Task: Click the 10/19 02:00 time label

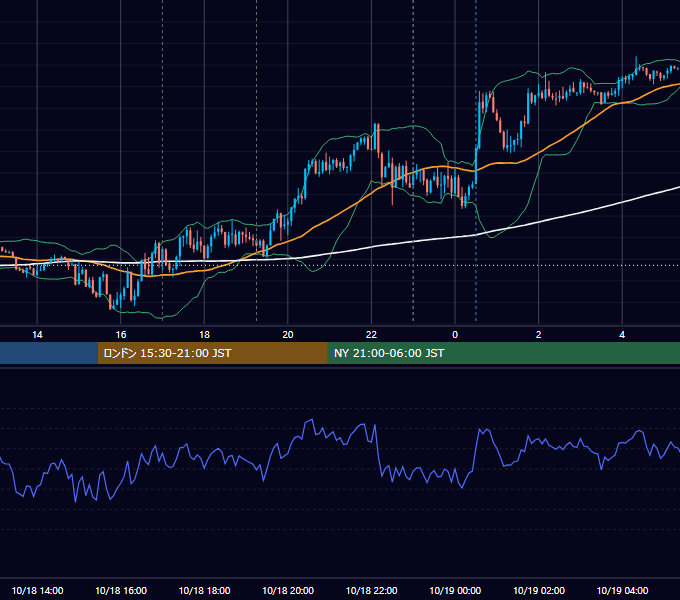Action: [539, 590]
